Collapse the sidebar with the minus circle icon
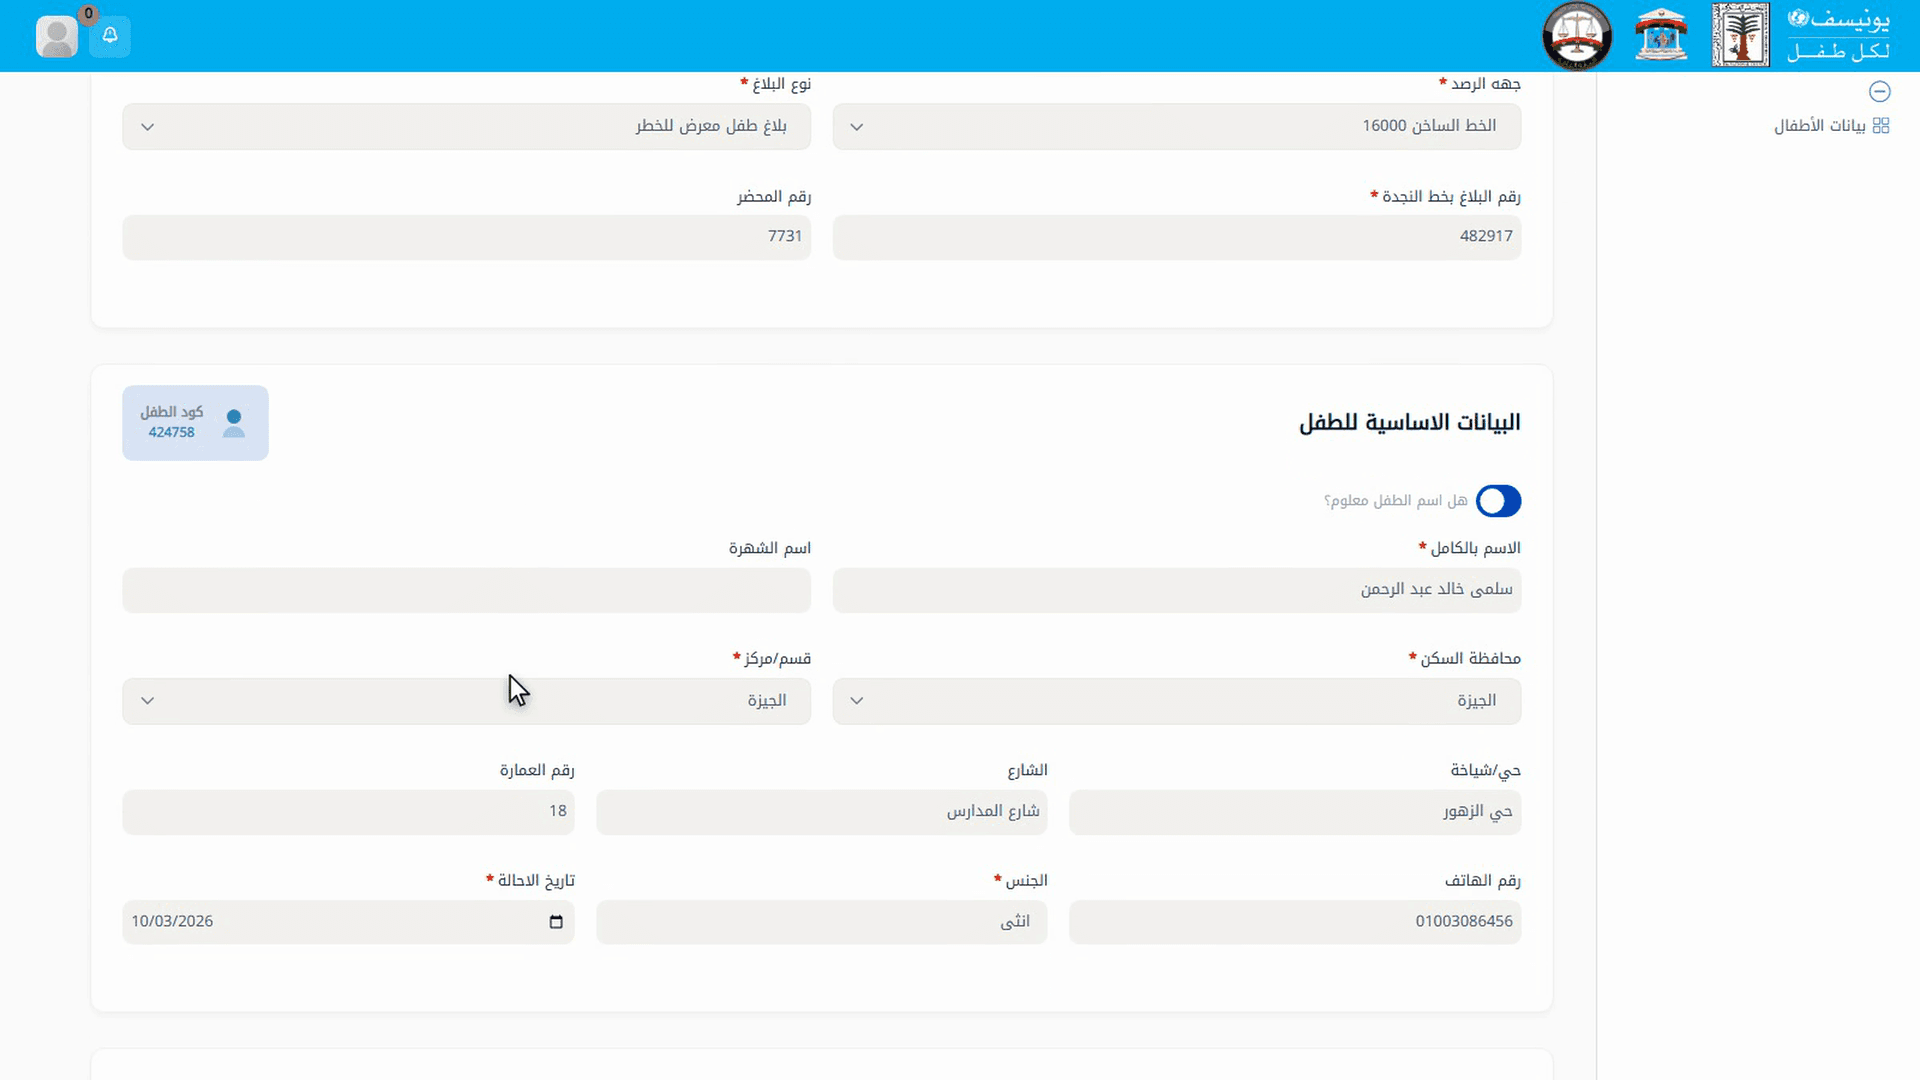Image resolution: width=1920 pixels, height=1080 pixels. point(1880,92)
